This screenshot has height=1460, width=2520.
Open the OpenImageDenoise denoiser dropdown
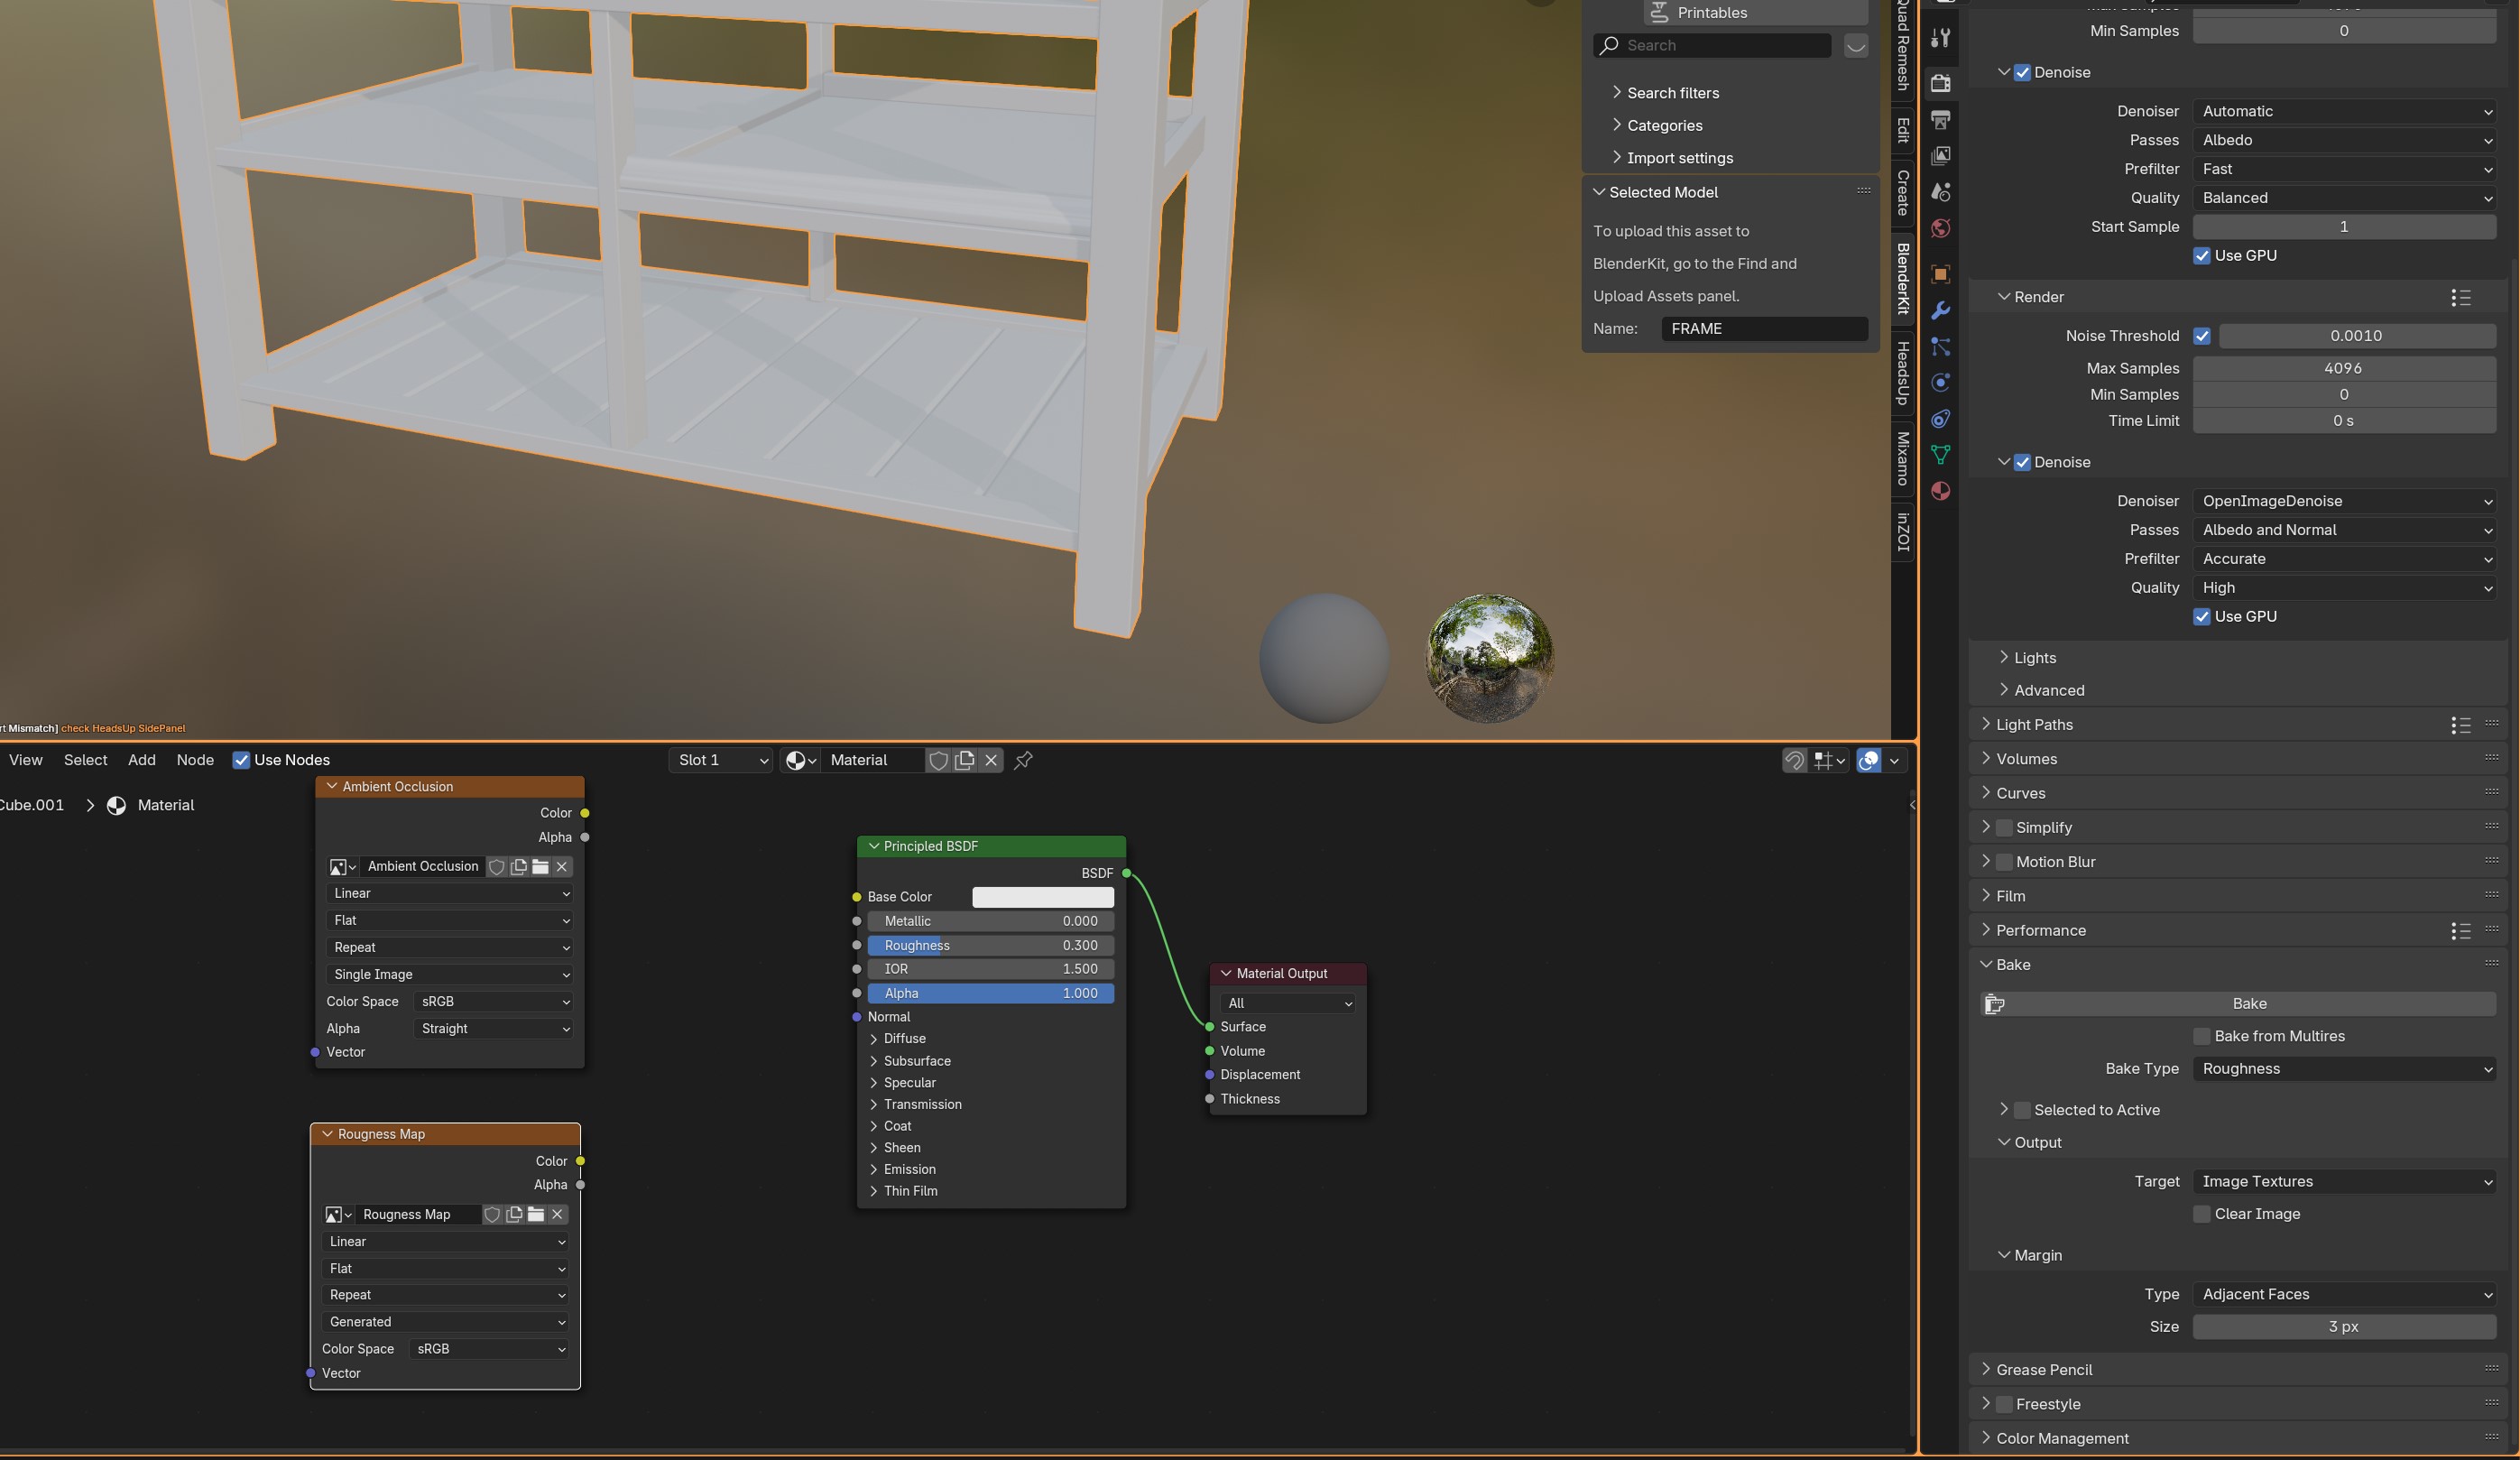(2345, 501)
